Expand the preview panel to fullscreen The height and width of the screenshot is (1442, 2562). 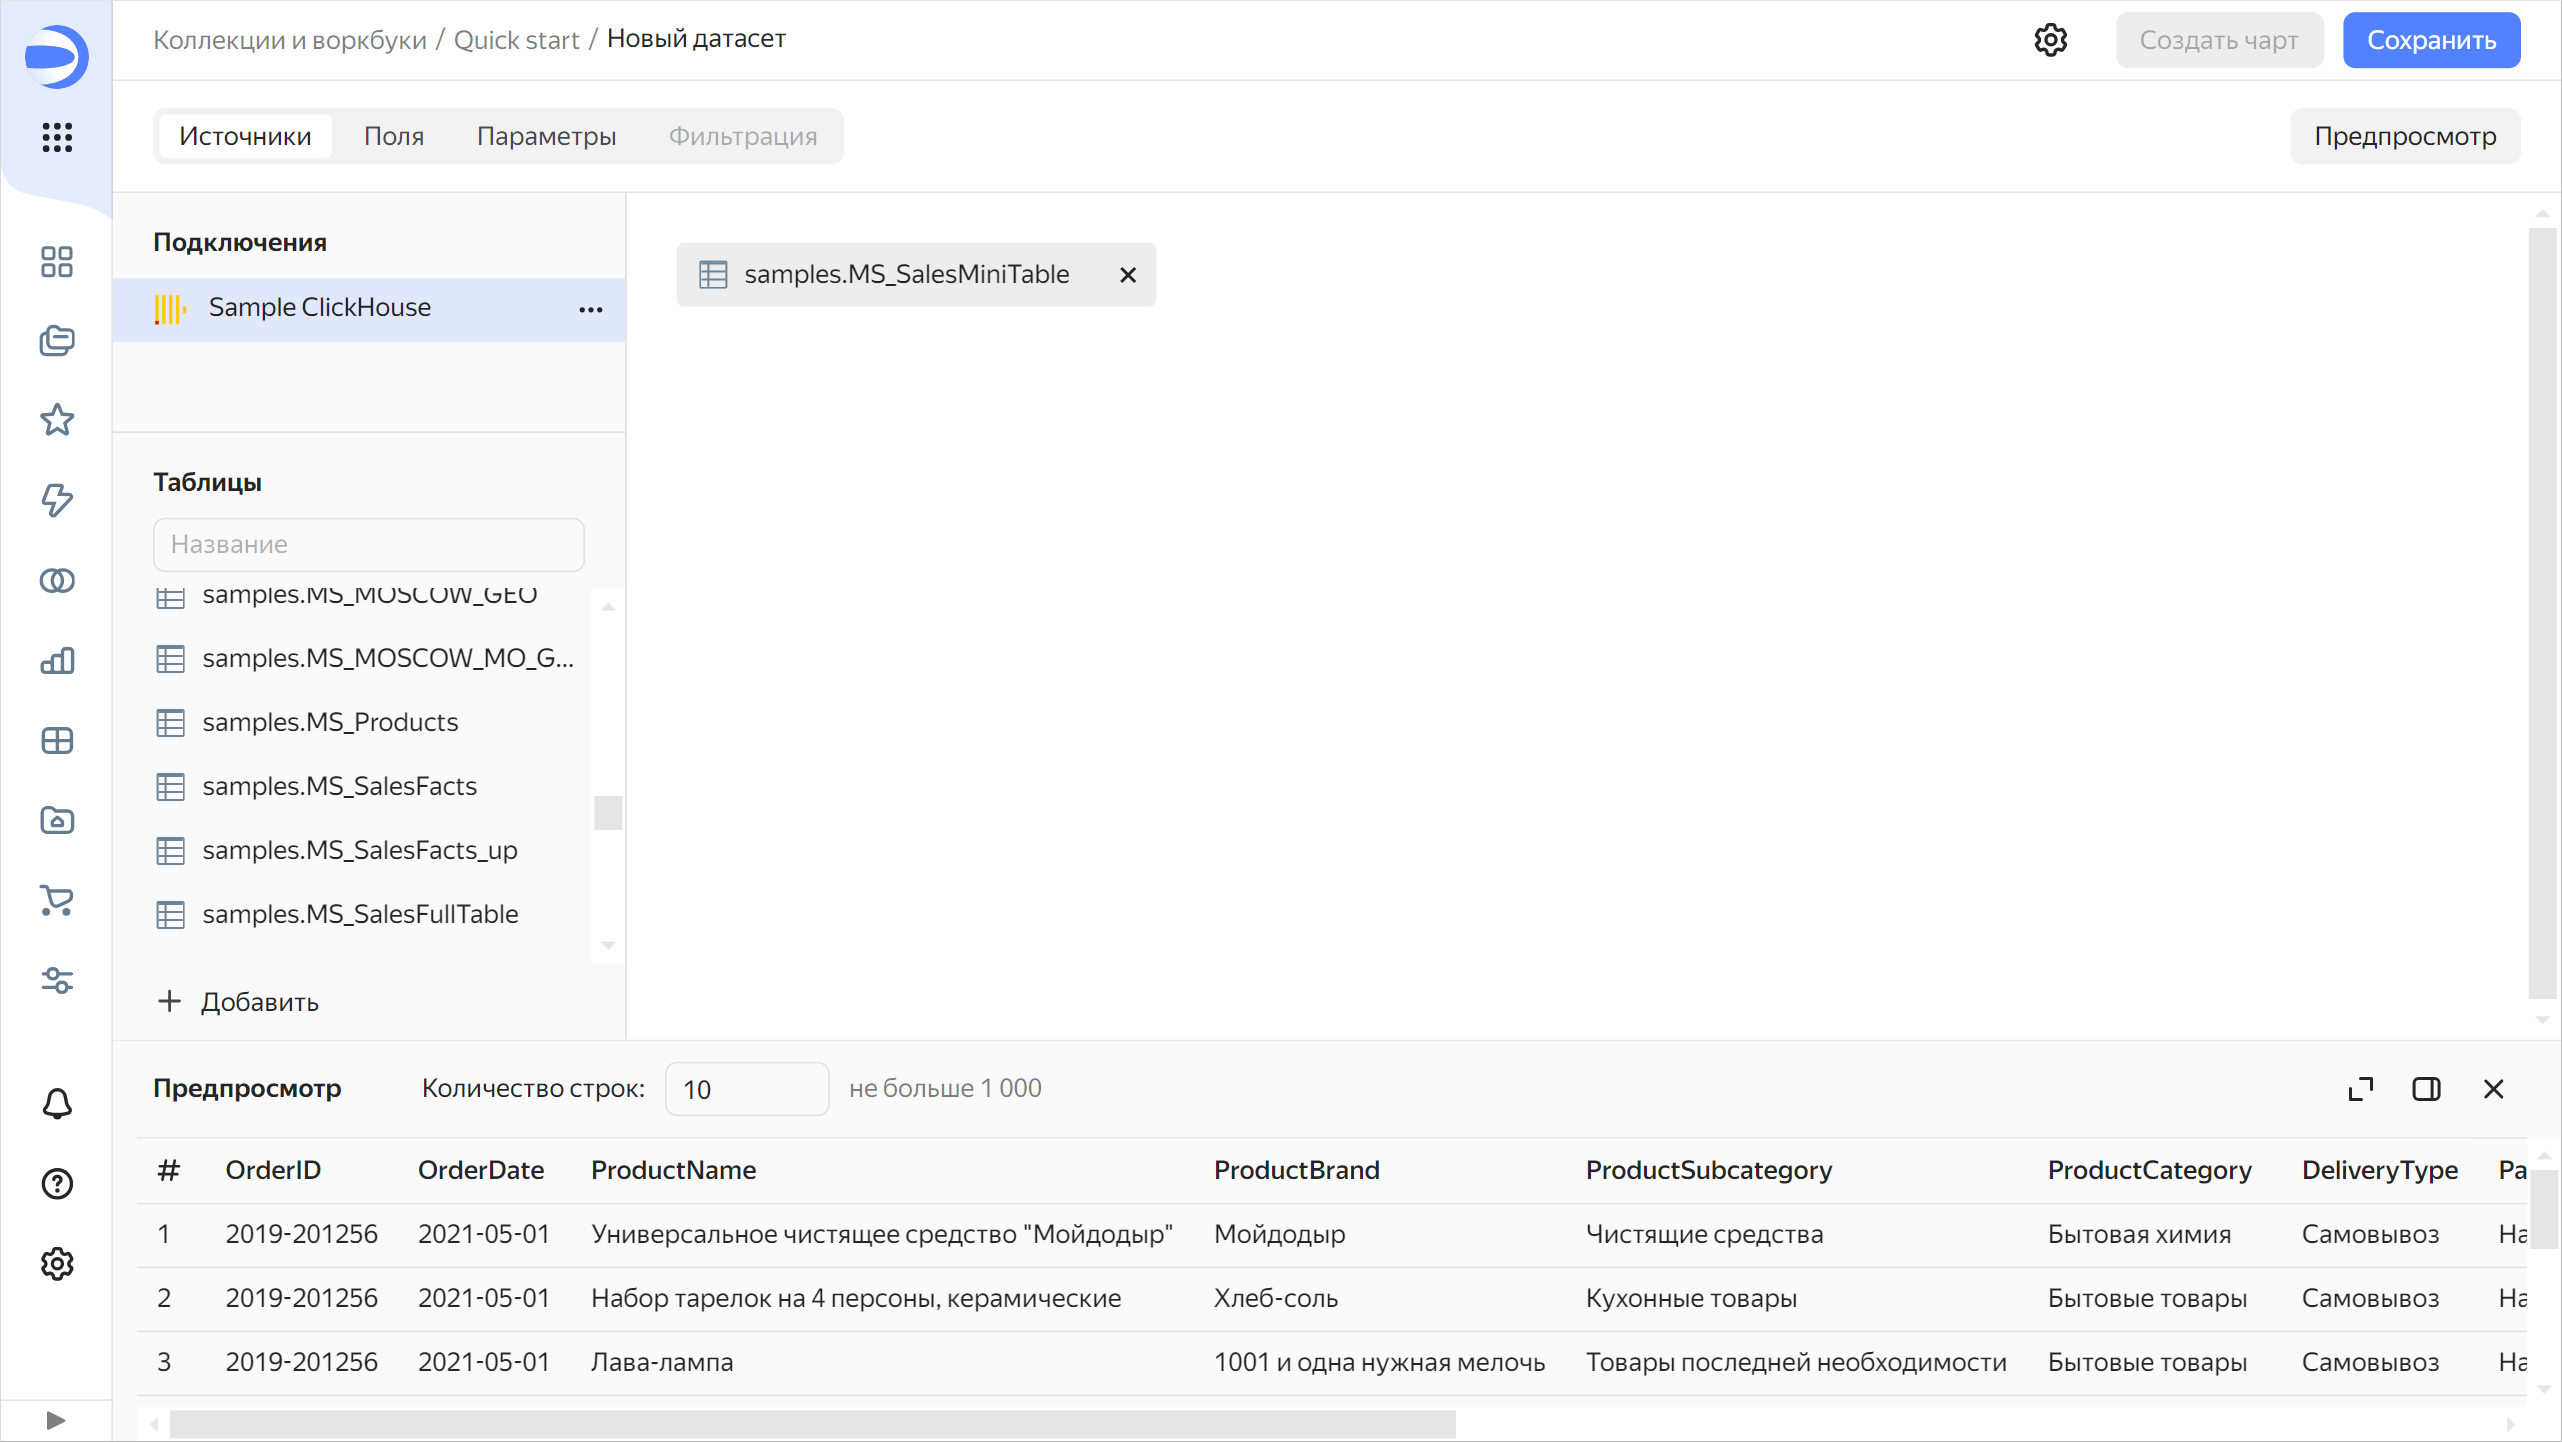point(2361,1088)
